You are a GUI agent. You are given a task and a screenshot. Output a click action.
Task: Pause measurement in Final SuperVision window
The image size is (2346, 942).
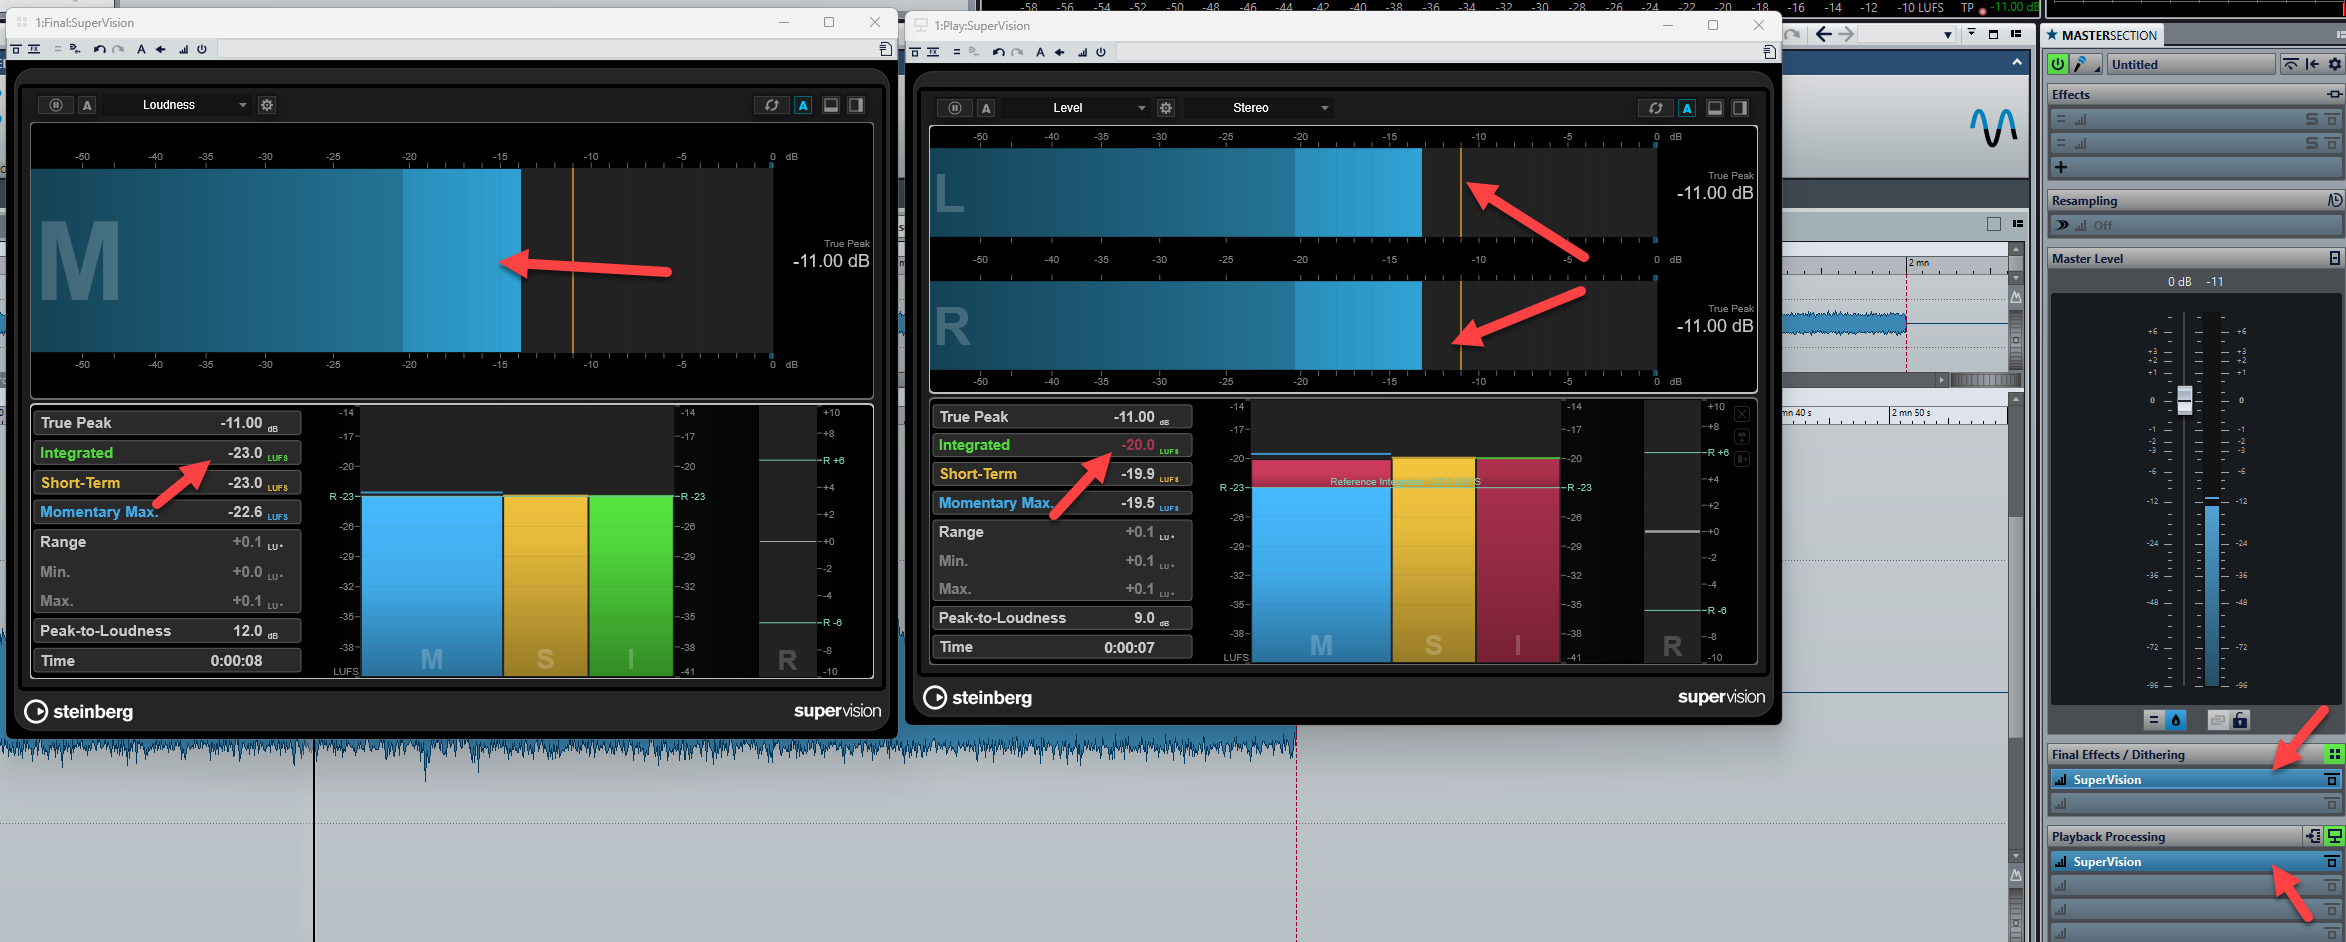click(x=56, y=105)
